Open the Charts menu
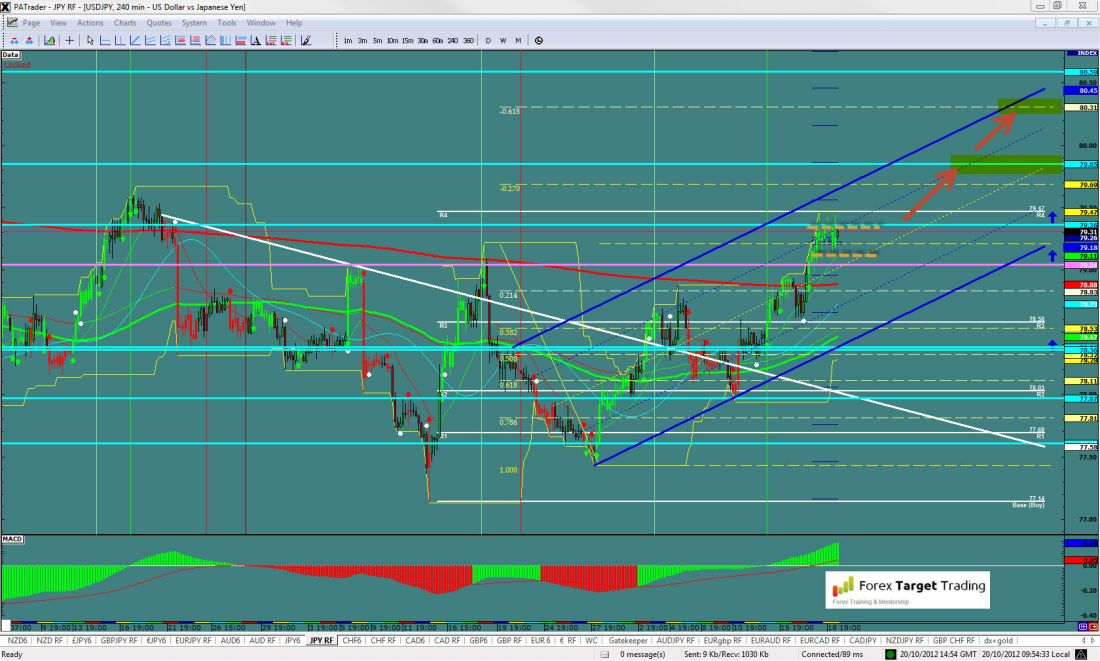The image size is (1100, 661). [x=125, y=22]
